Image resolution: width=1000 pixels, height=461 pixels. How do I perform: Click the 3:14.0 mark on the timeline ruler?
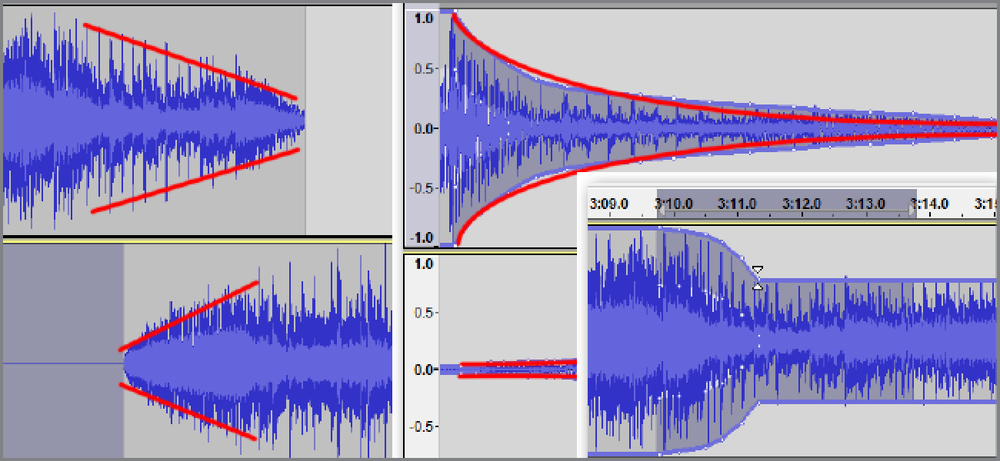929,204
